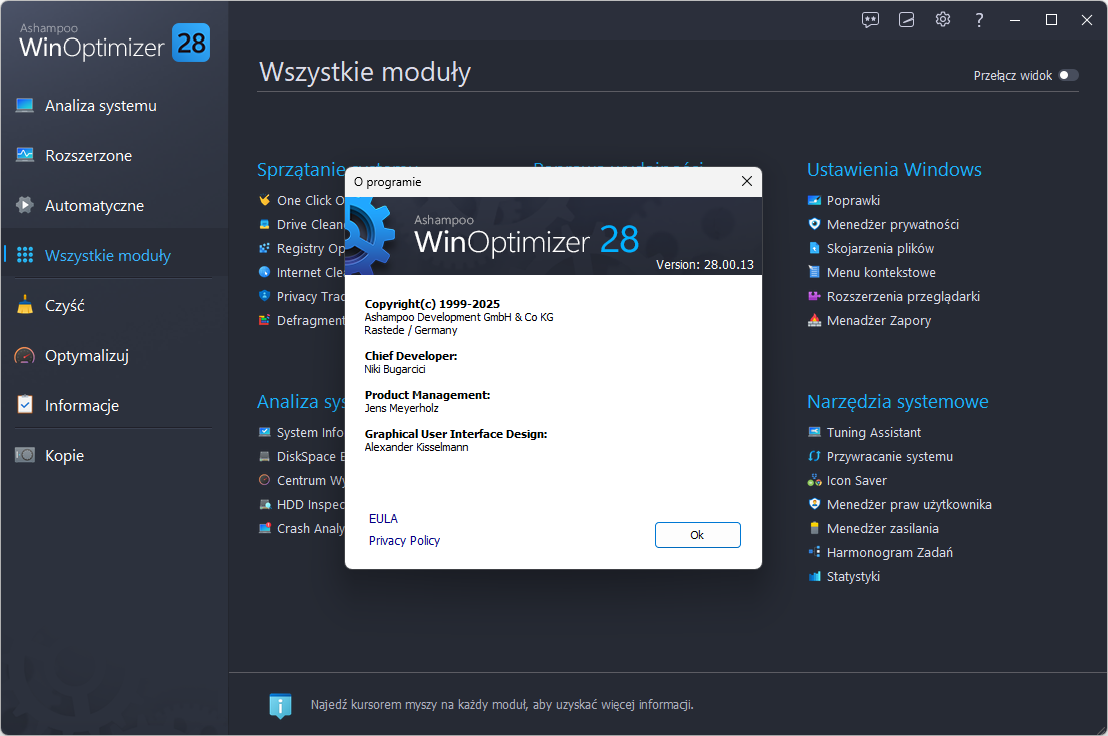Viewport: 1108px width, 736px height.
Task: Click WinOptimizer 28 logo in sidebar
Action: [x=114, y=42]
